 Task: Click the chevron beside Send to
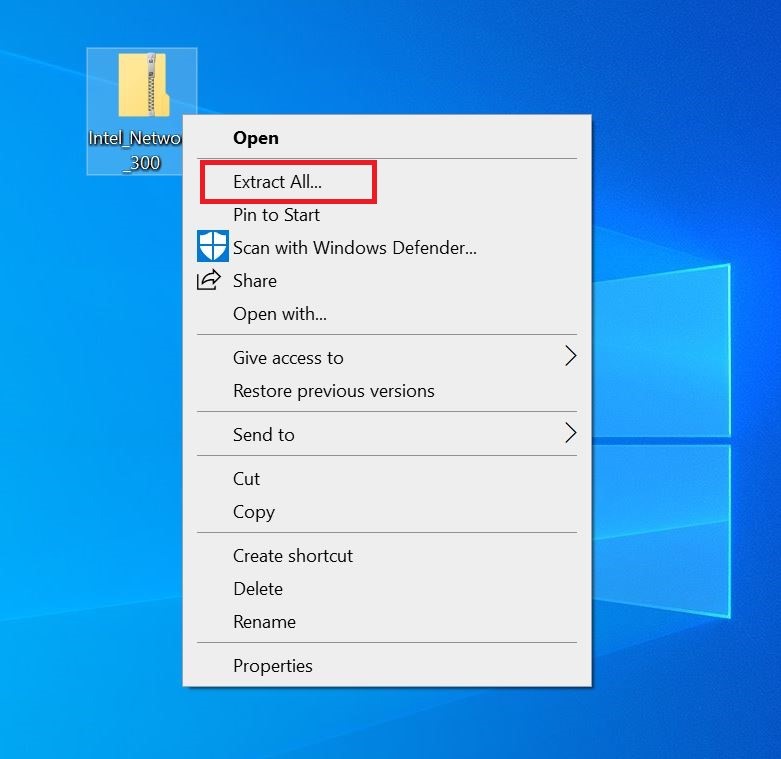[x=570, y=433]
